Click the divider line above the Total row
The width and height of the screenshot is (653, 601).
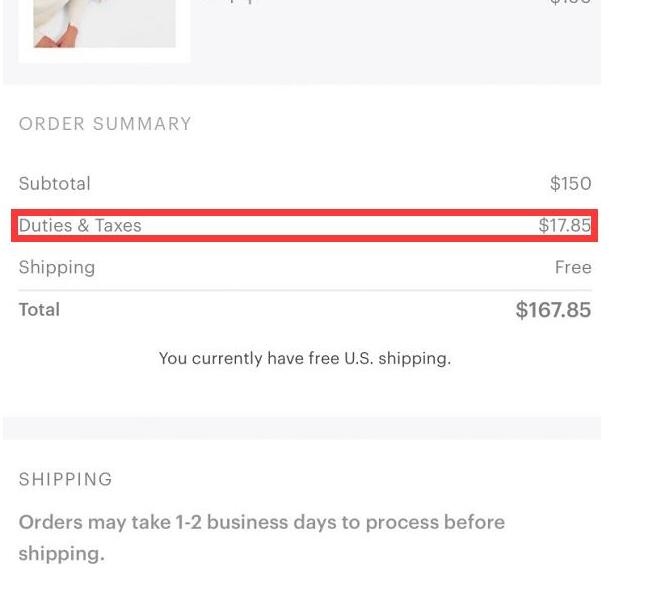click(305, 290)
